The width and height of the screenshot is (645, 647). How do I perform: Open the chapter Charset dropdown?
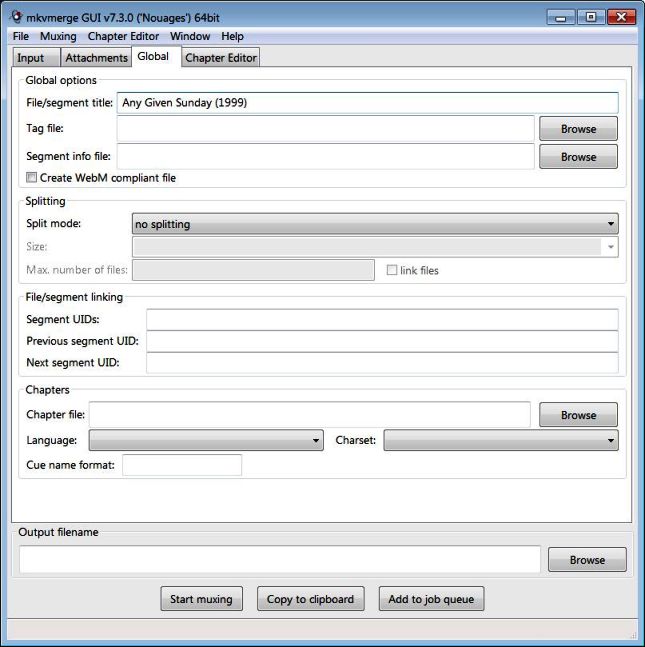501,440
